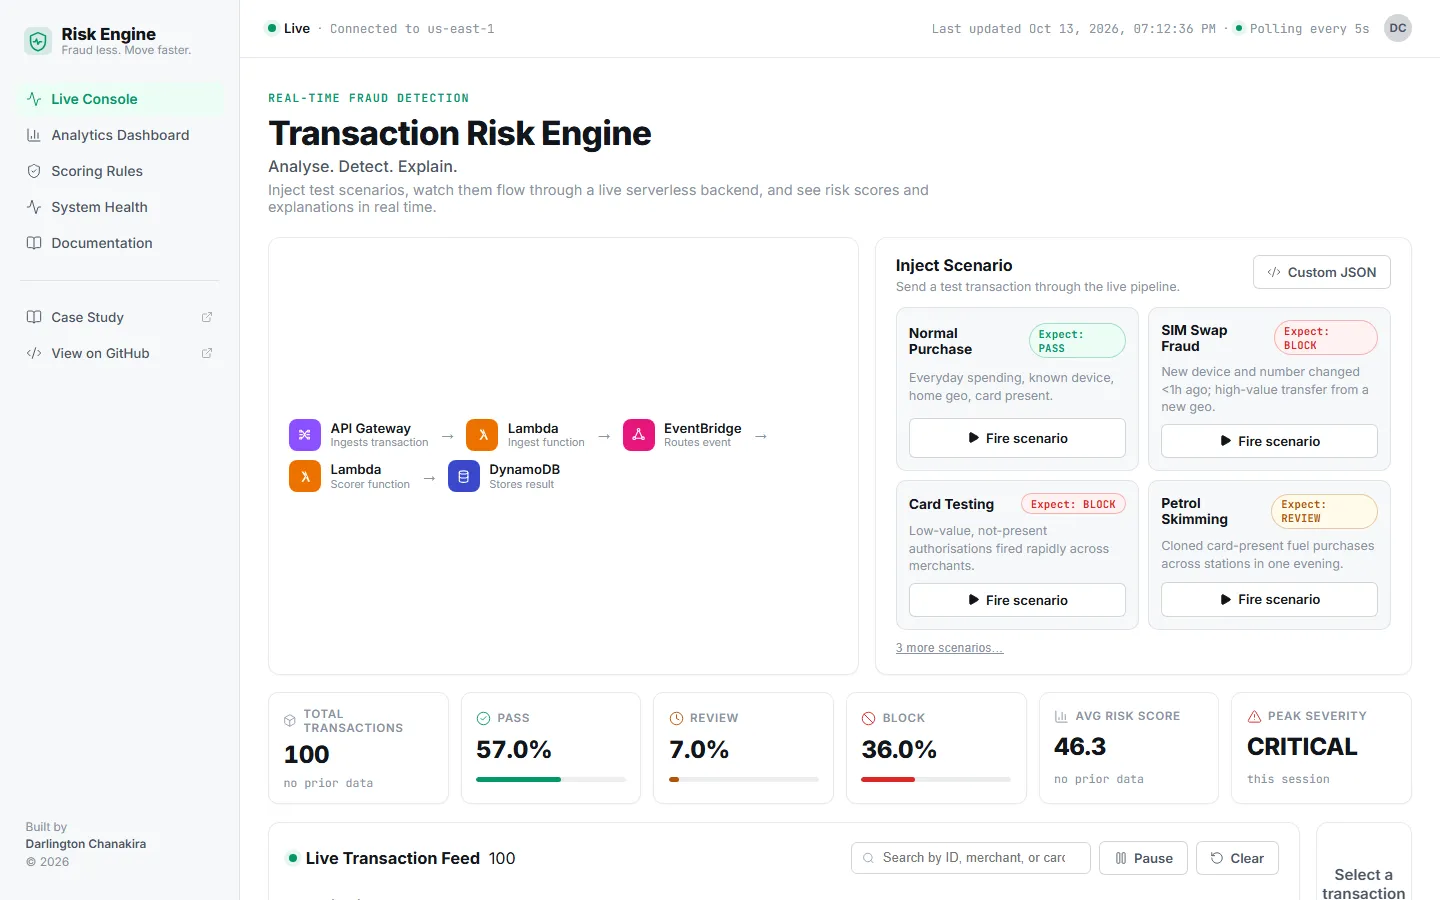Image resolution: width=1440 pixels, height=900 pixels.
Task: Fire the SIM Swap Fraud scenario
Action: click(x=1269, y=441)
